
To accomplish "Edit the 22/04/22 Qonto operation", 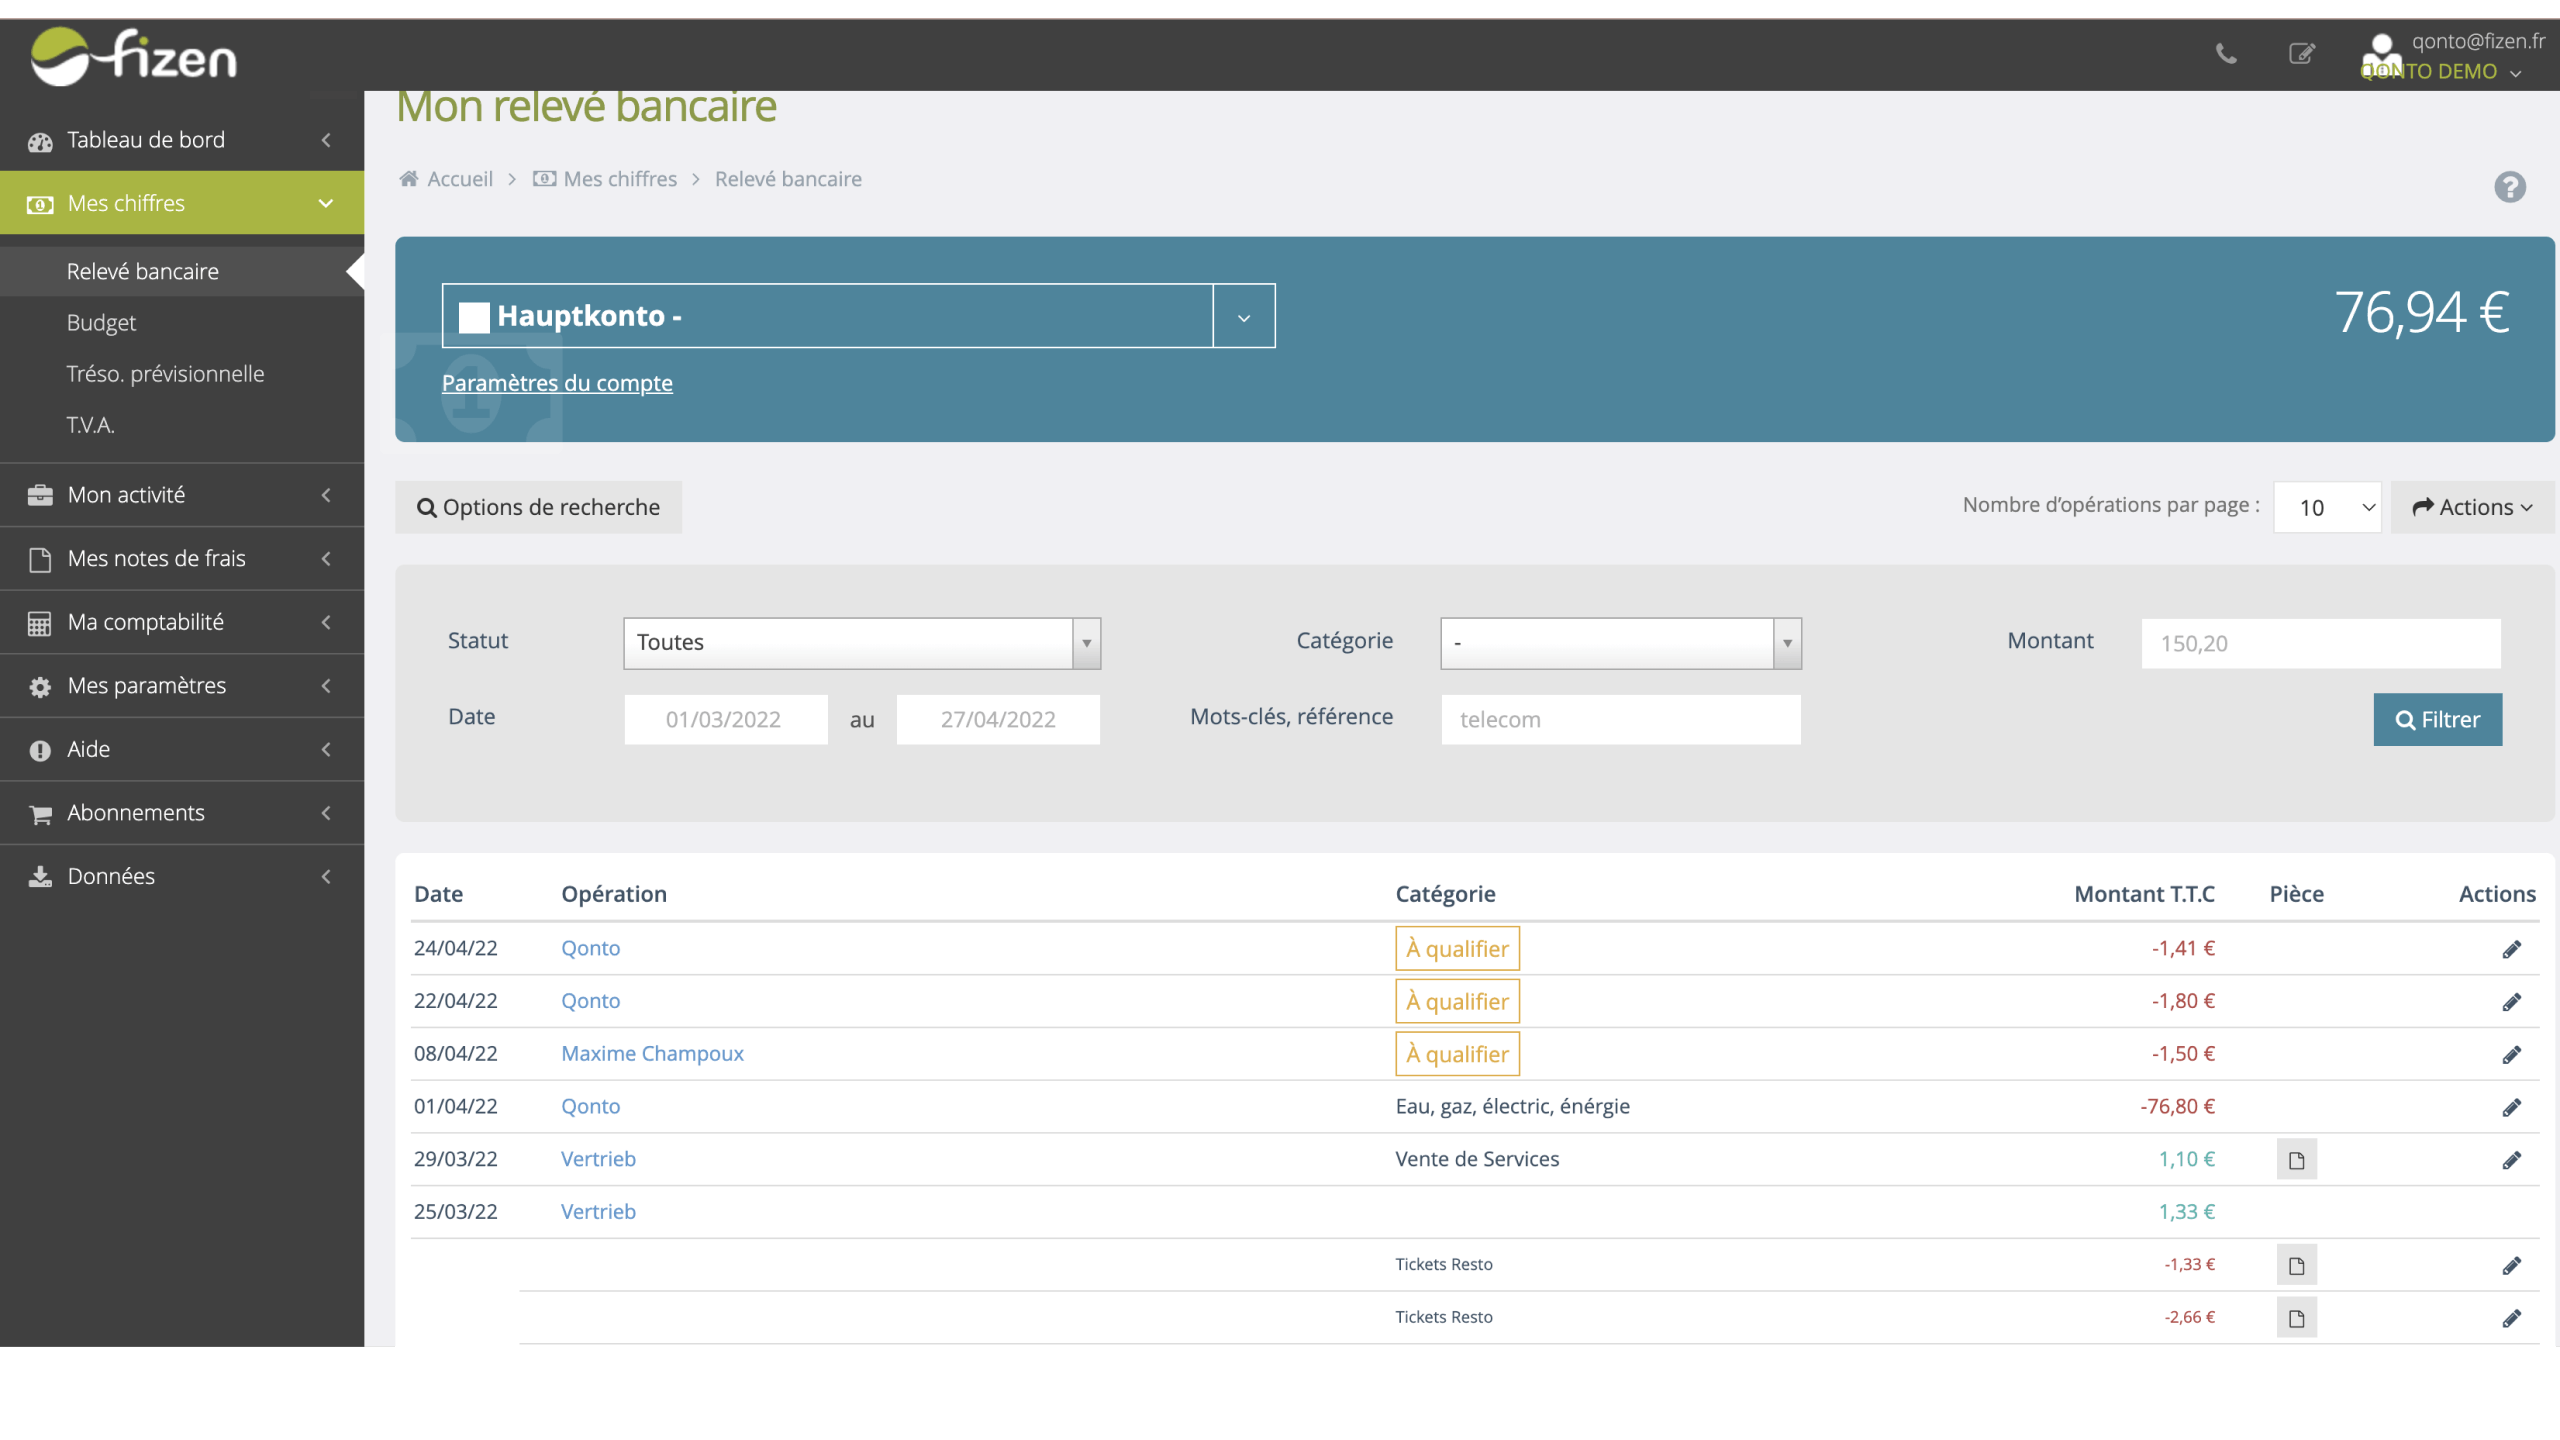I will pos(2511,1002).
